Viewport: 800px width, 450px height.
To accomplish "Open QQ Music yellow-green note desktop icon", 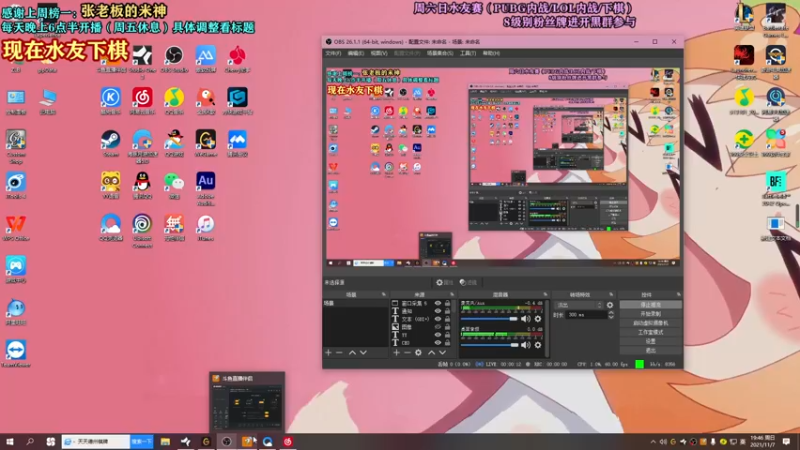I will pyautogui.click(x=174, y=97).
